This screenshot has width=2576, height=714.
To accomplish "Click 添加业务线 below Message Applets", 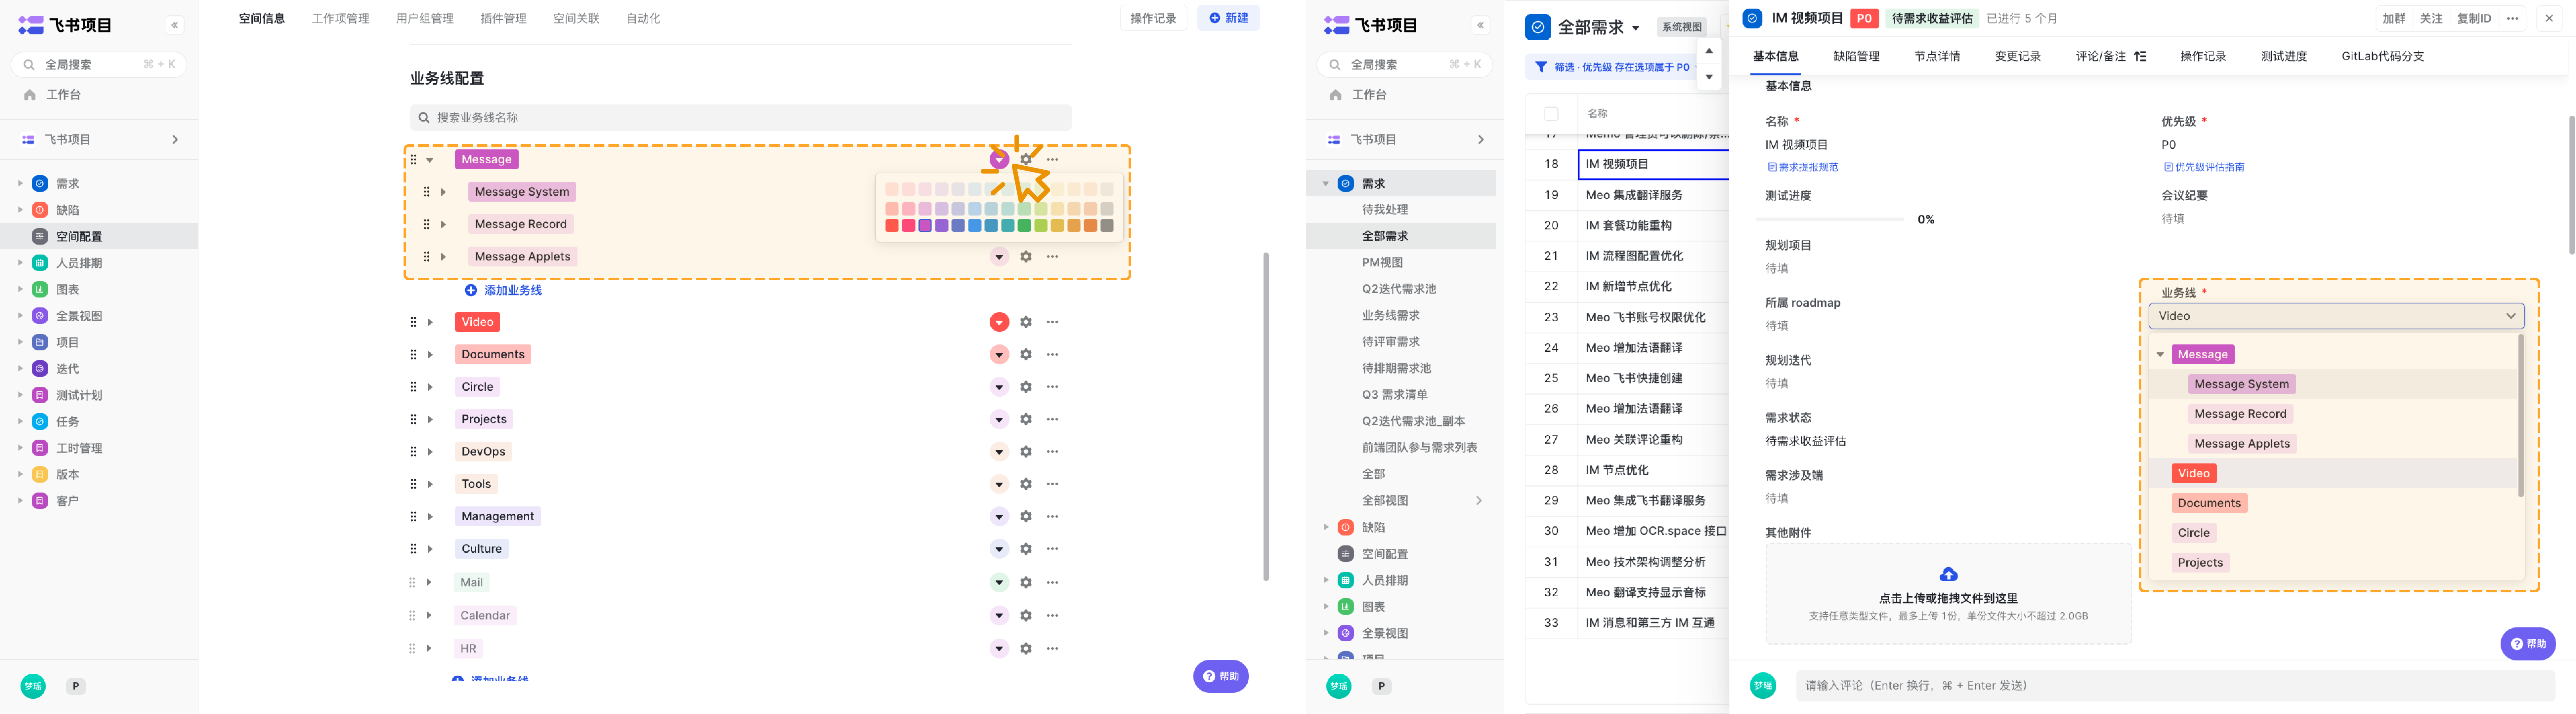I will click(x=504, y=290).
